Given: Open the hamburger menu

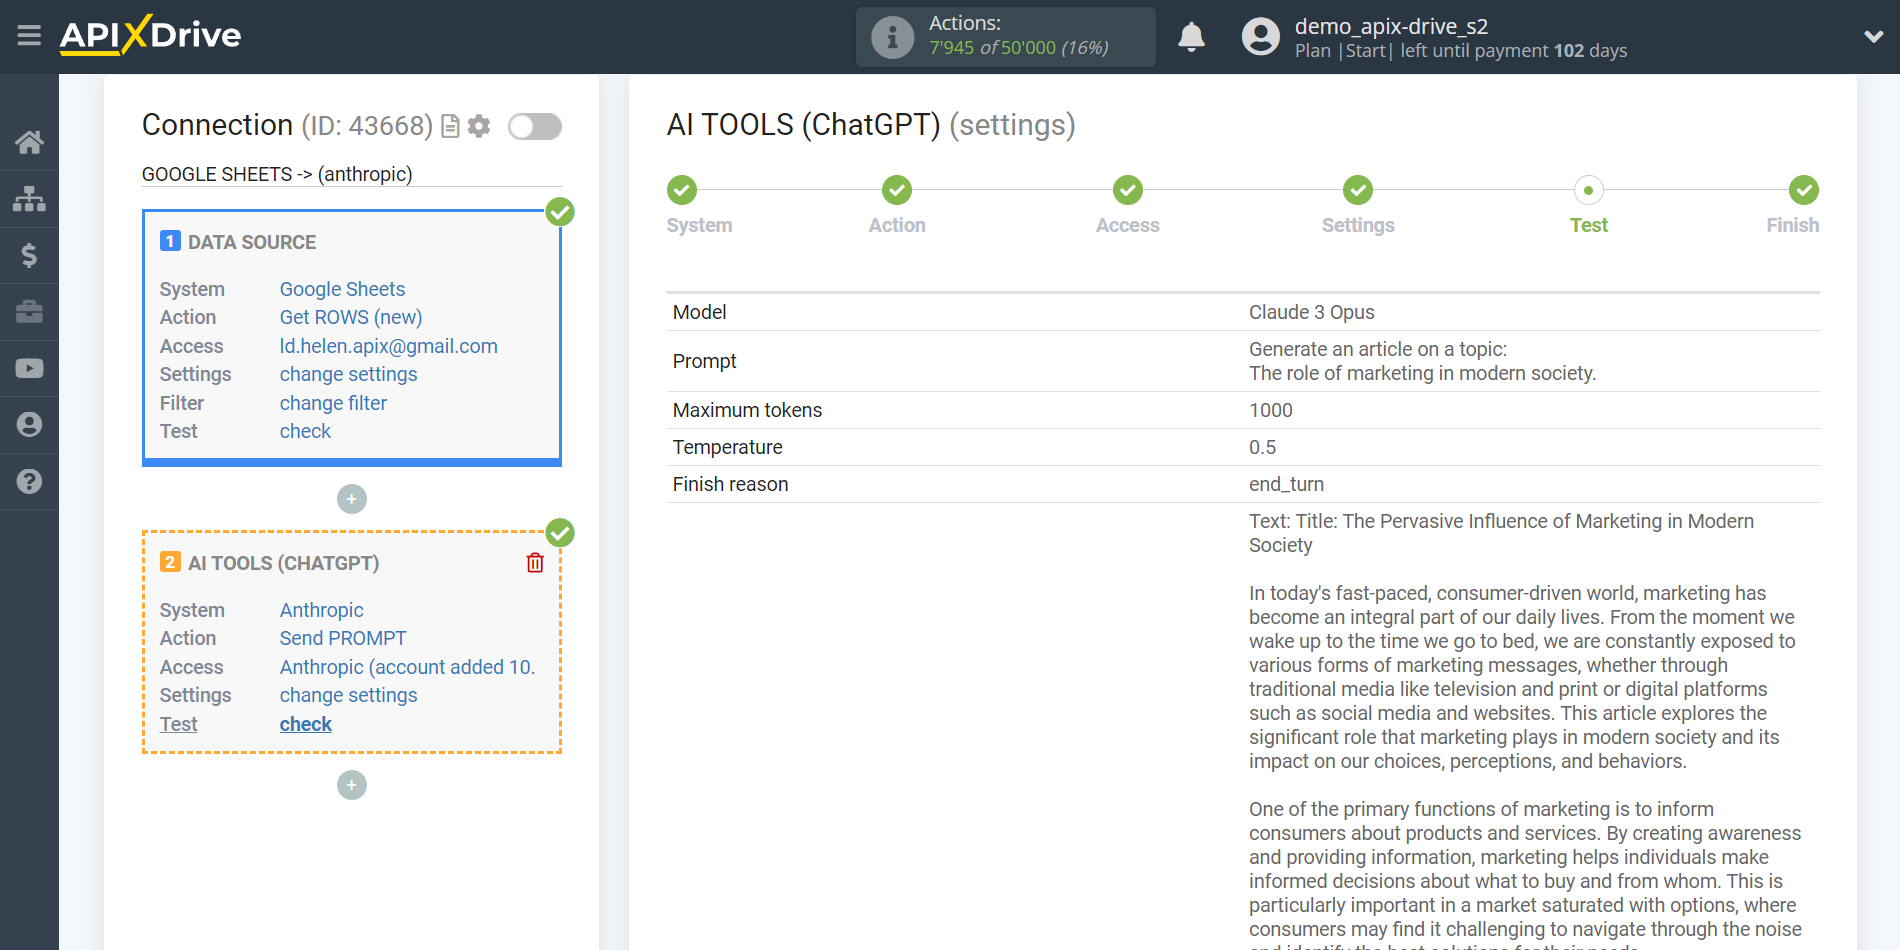Looking at the screenshot, I should (x=29, y=36).
